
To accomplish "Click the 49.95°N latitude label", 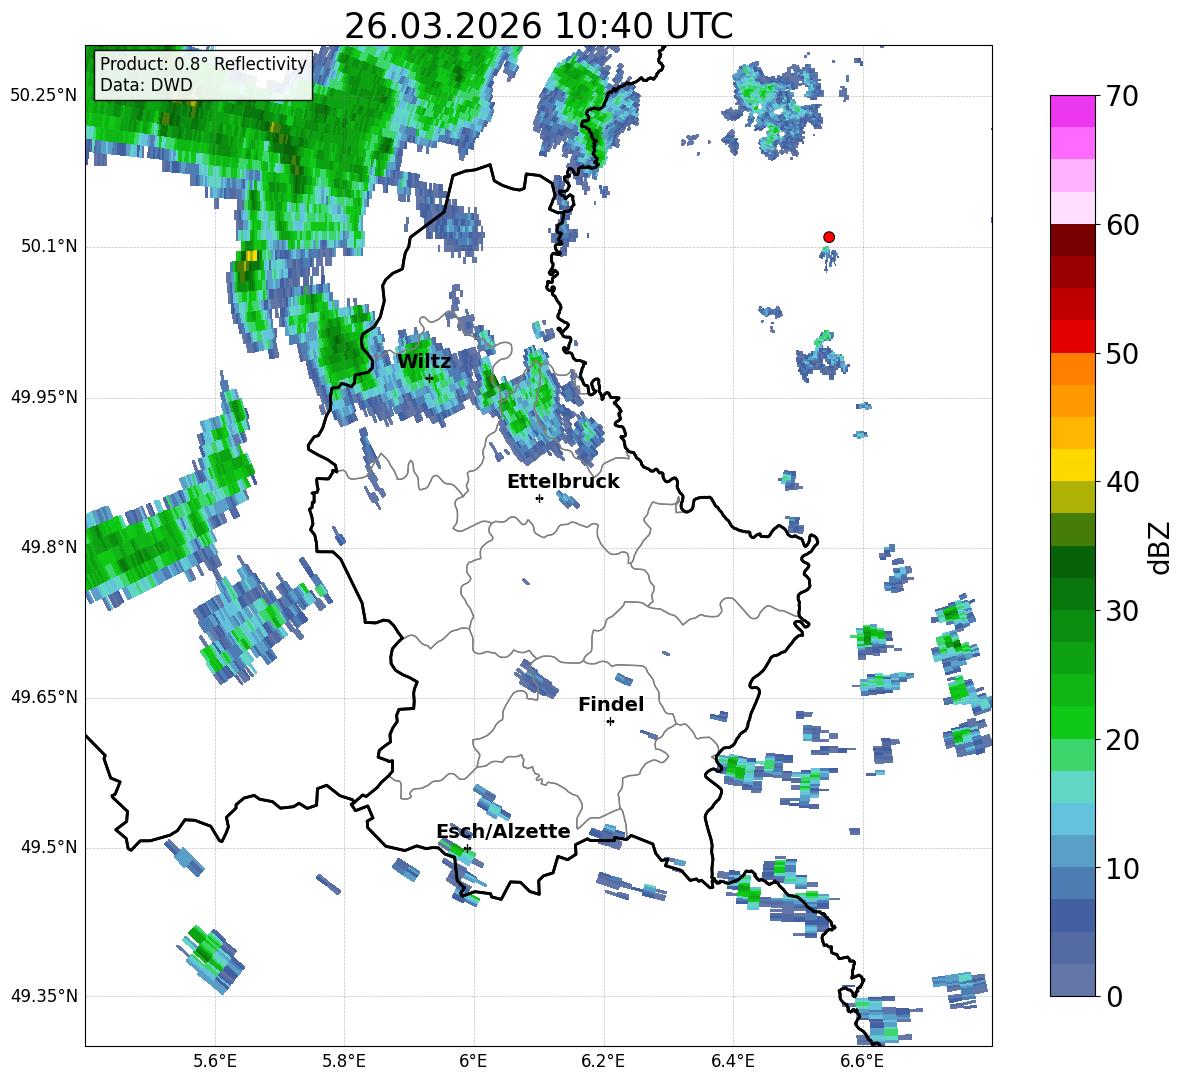I will [x=44, y=397].
